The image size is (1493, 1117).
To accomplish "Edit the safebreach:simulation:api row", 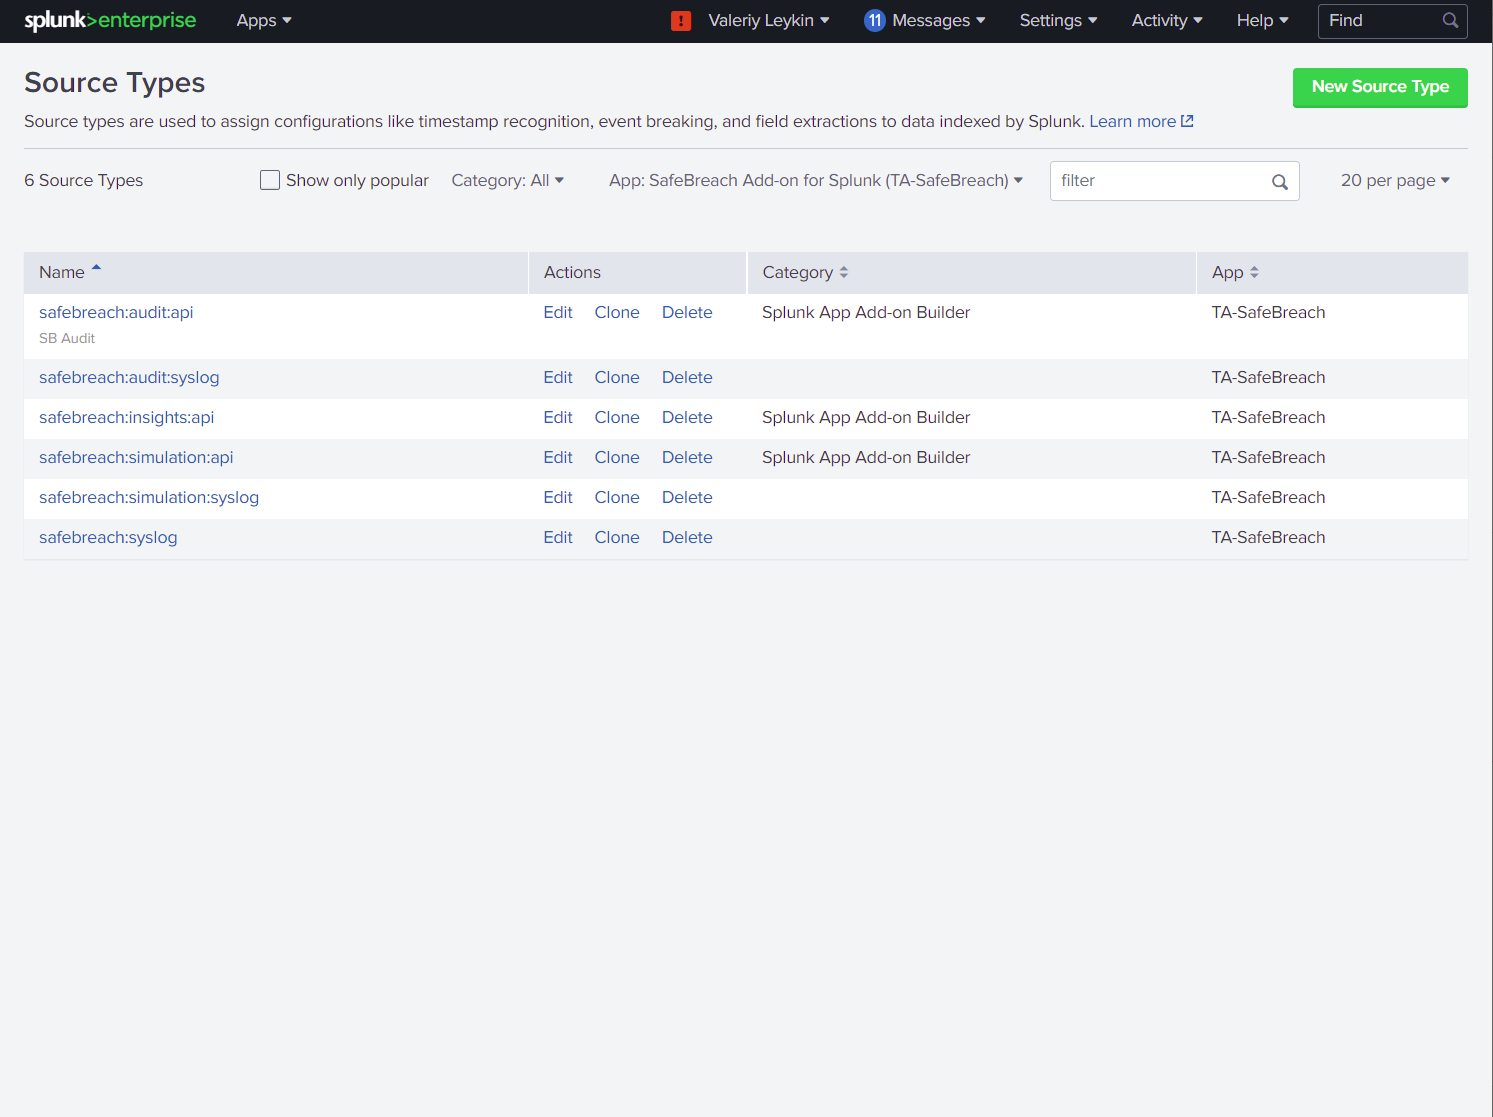I will click(x=558, y=457).
